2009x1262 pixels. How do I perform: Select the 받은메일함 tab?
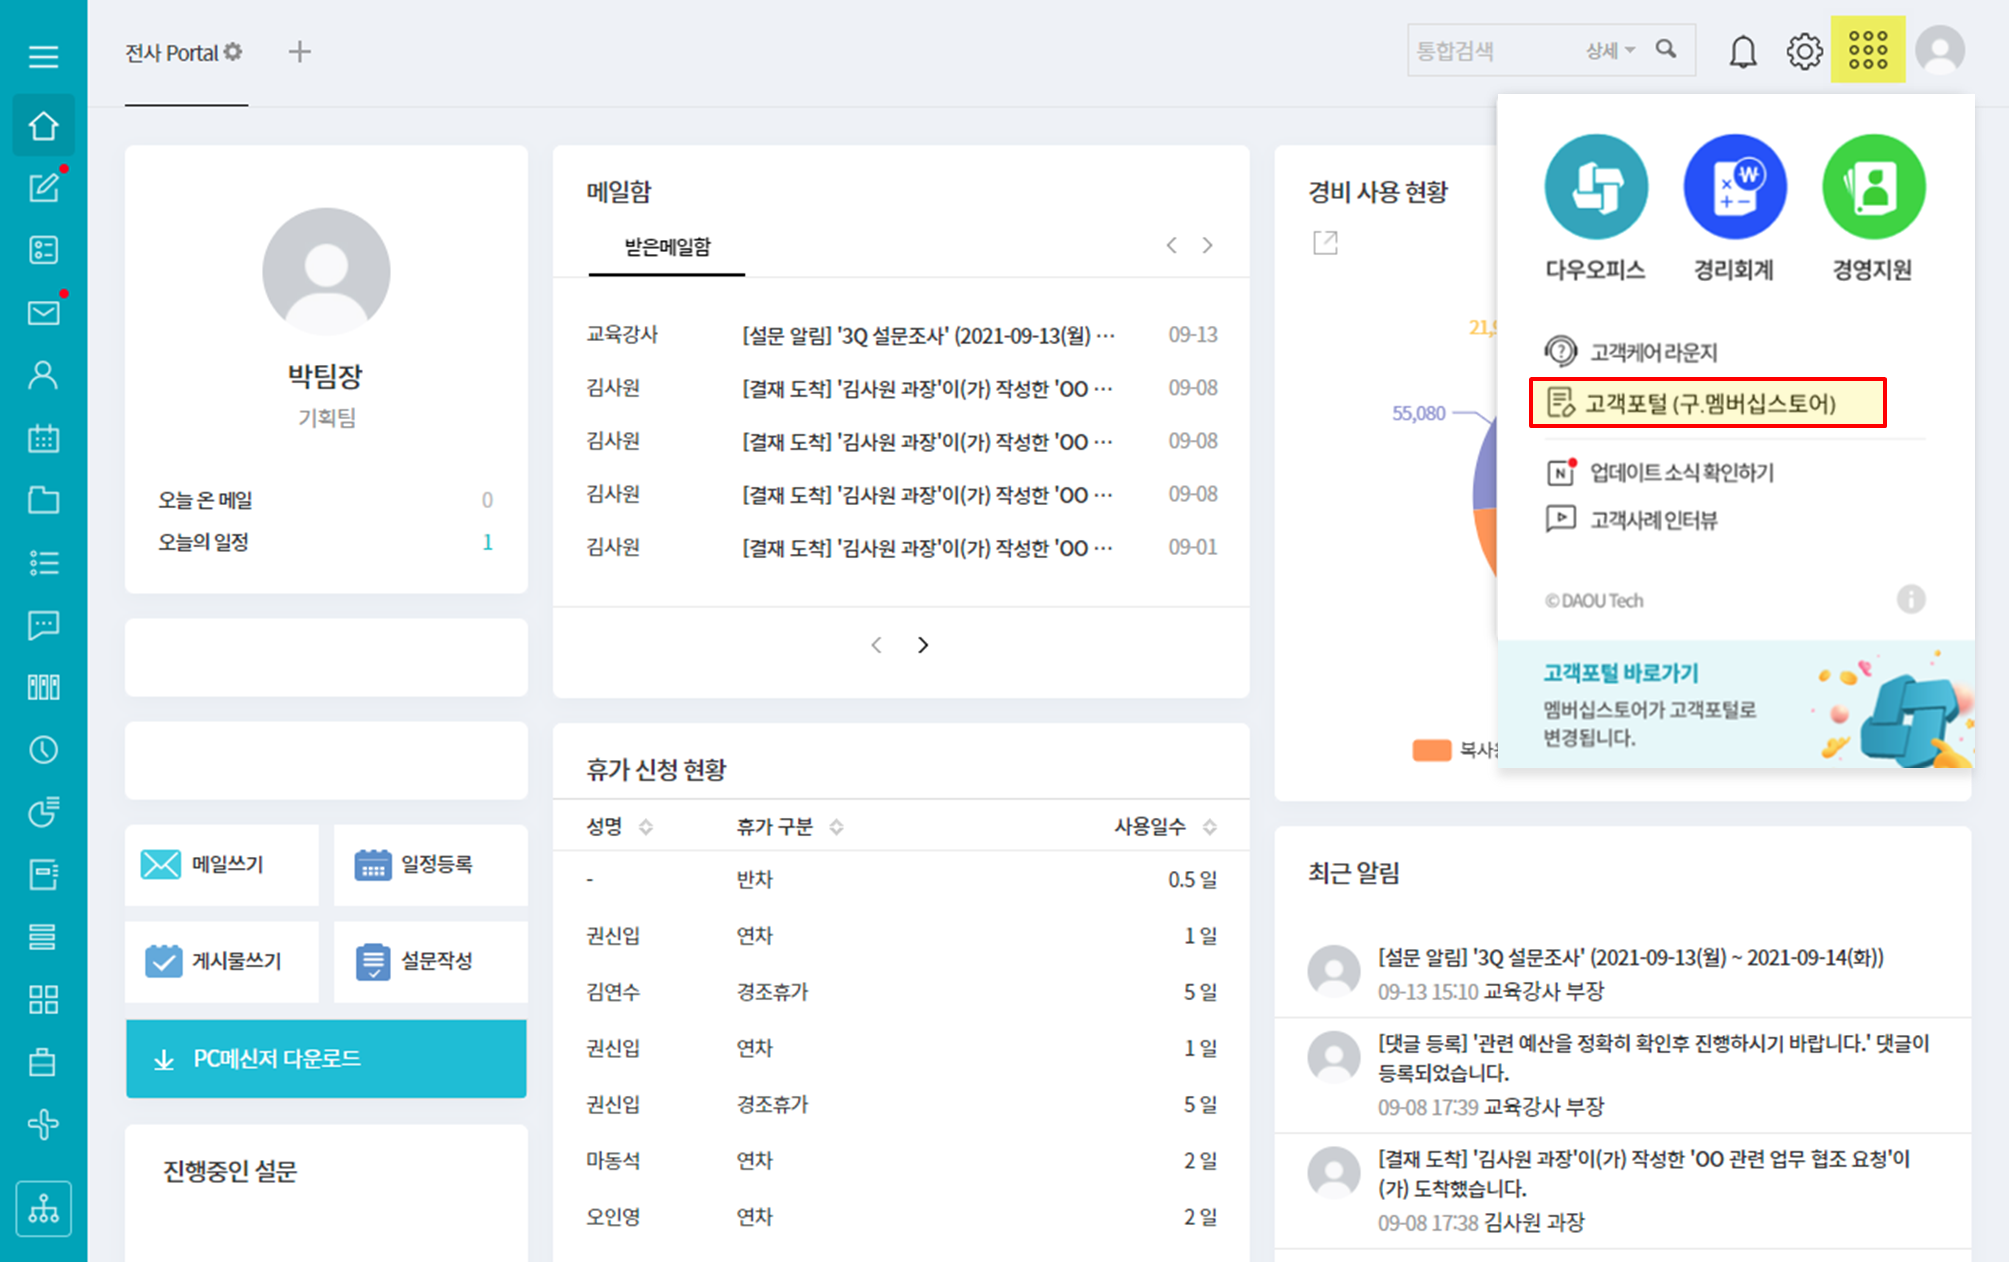(x=667, y=247)
